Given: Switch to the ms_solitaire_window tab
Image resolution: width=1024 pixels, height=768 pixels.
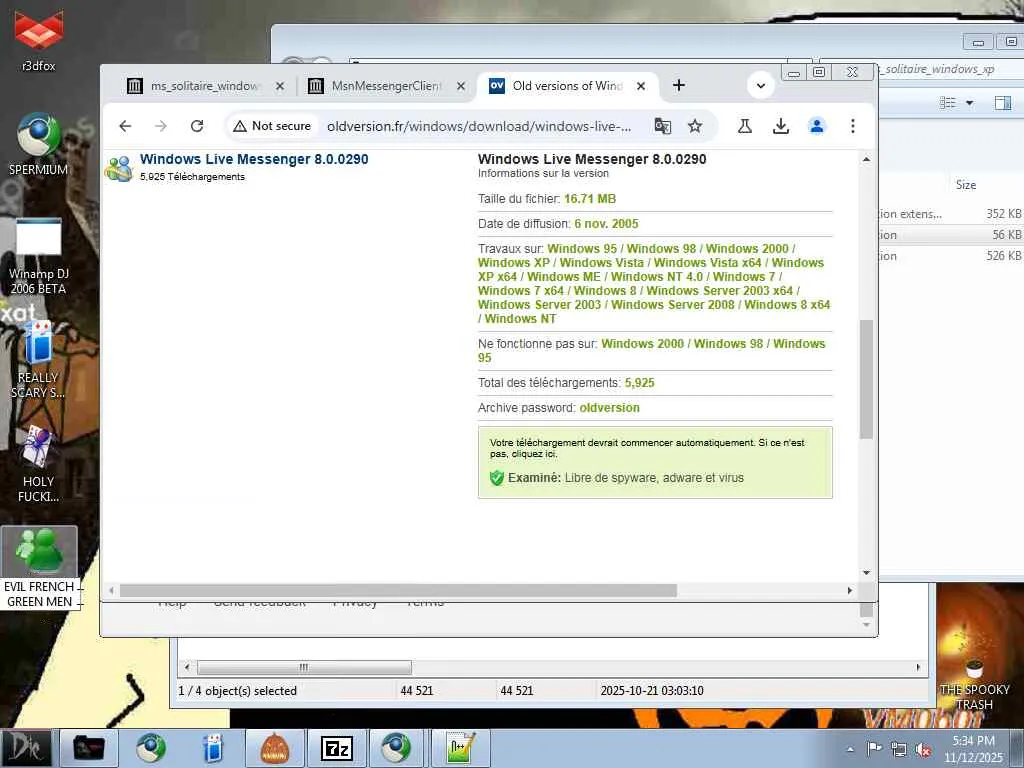Looking at the screenshot, I should tap(204, 86).
